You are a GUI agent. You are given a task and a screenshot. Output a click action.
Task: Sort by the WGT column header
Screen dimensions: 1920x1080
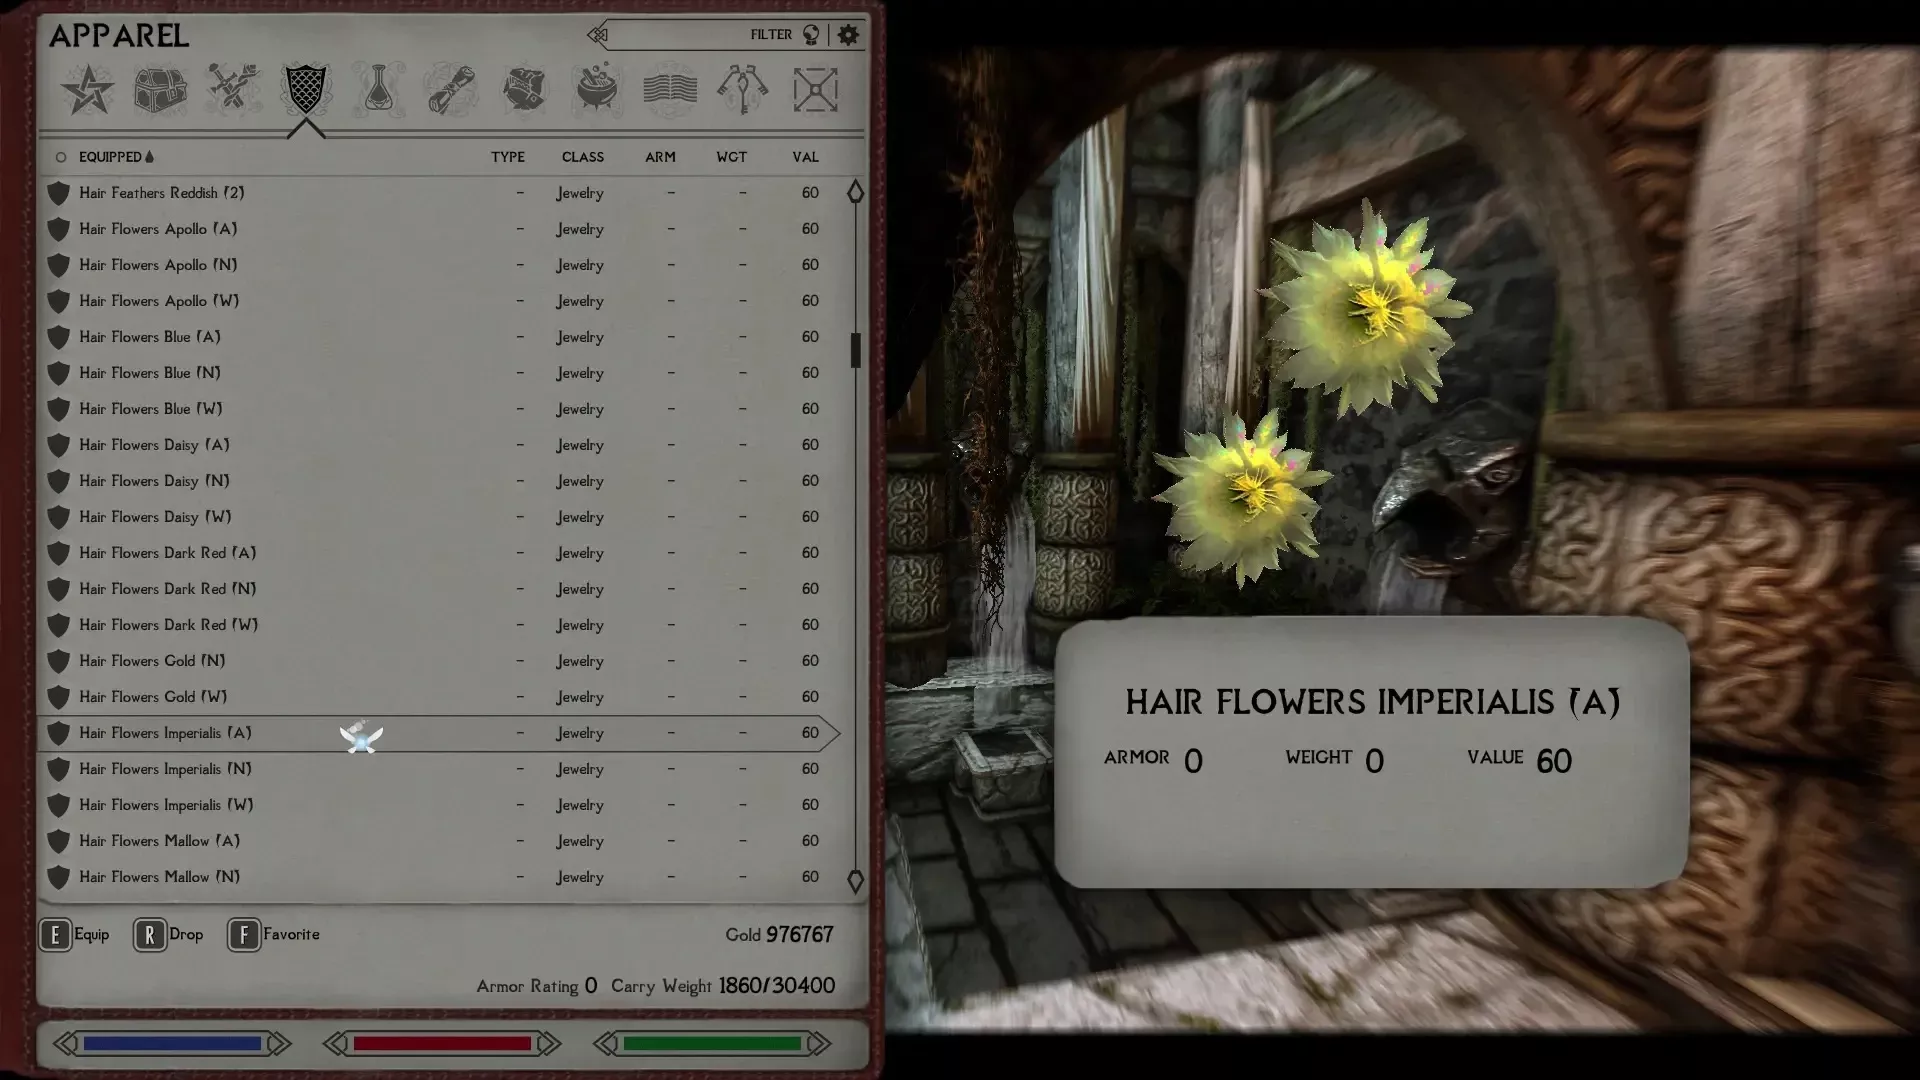731,157
